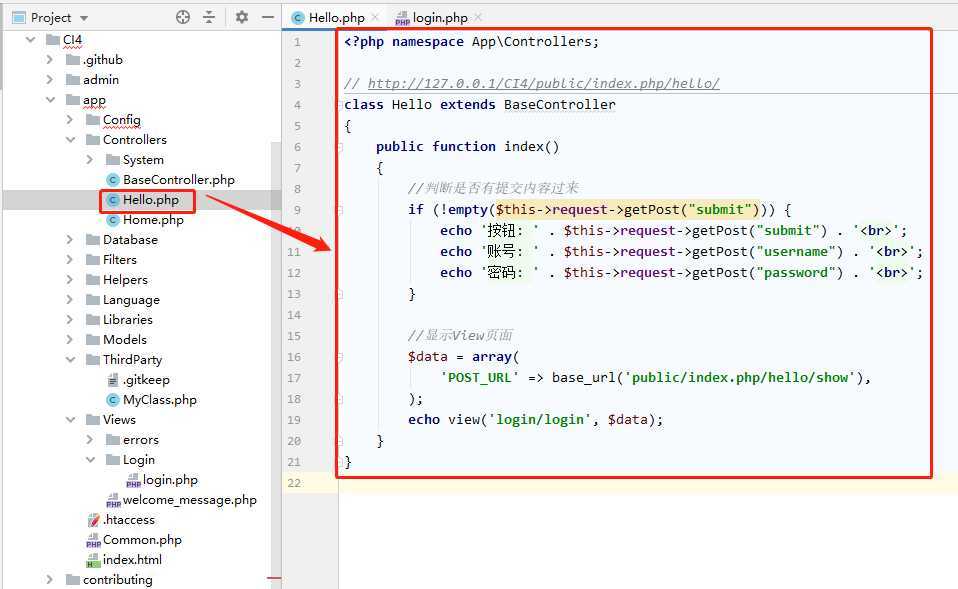Collapse the Controllers folder

click(x=70, y=140)
